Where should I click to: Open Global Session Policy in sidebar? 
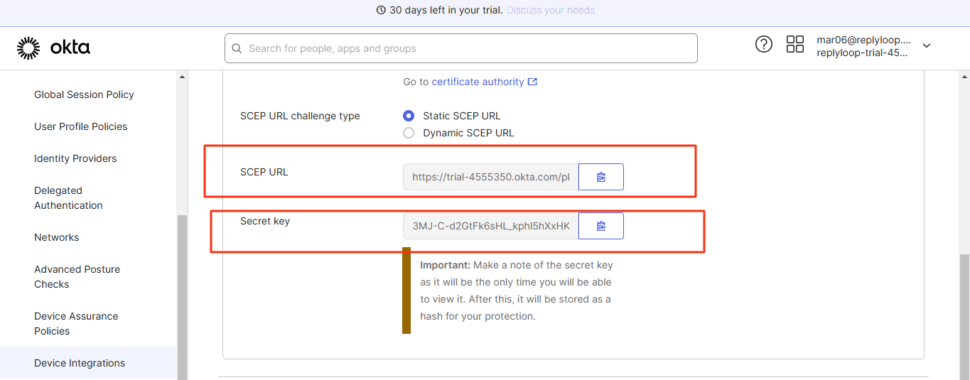pyautogui.click(x=84, y=95)
